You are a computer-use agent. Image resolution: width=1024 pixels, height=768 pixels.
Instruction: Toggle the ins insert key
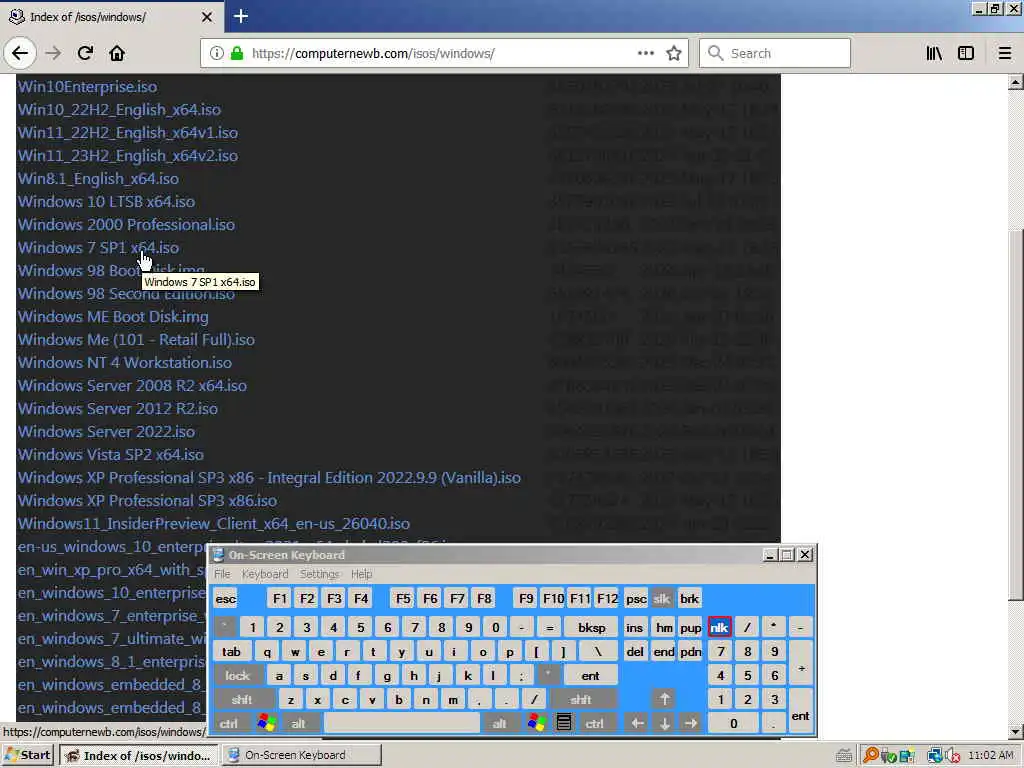635,627
